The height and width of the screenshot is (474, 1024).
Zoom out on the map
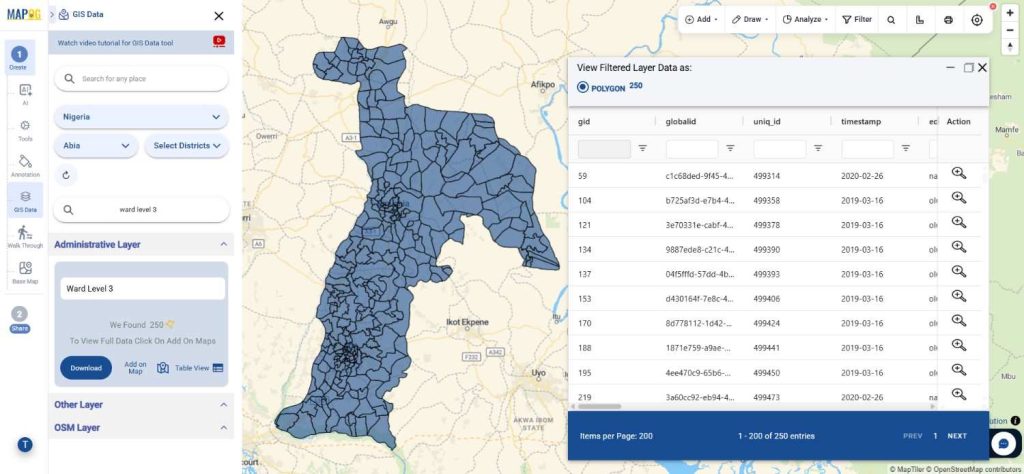pos(1010,29)
